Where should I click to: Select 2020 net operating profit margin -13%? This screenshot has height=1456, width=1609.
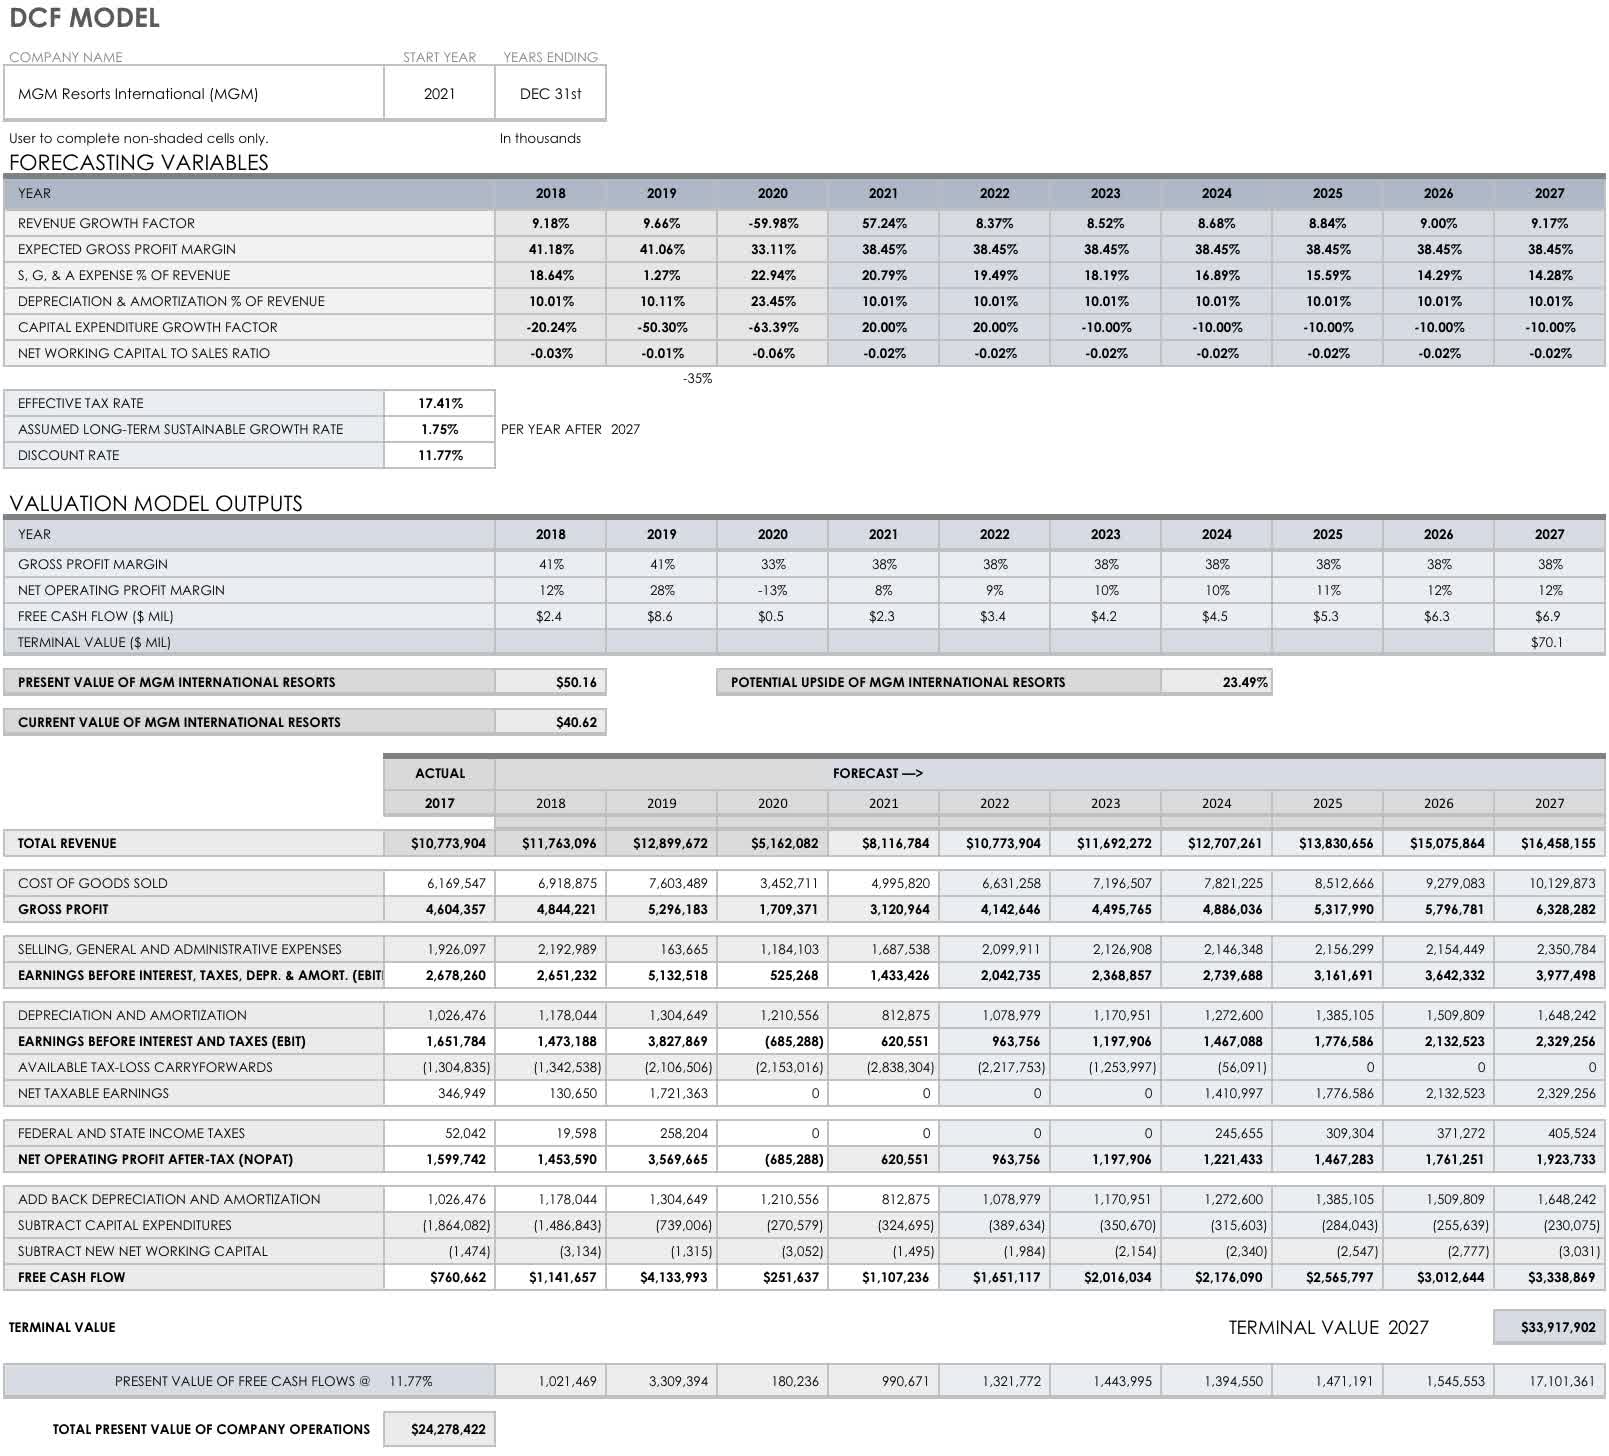(772, 590)
